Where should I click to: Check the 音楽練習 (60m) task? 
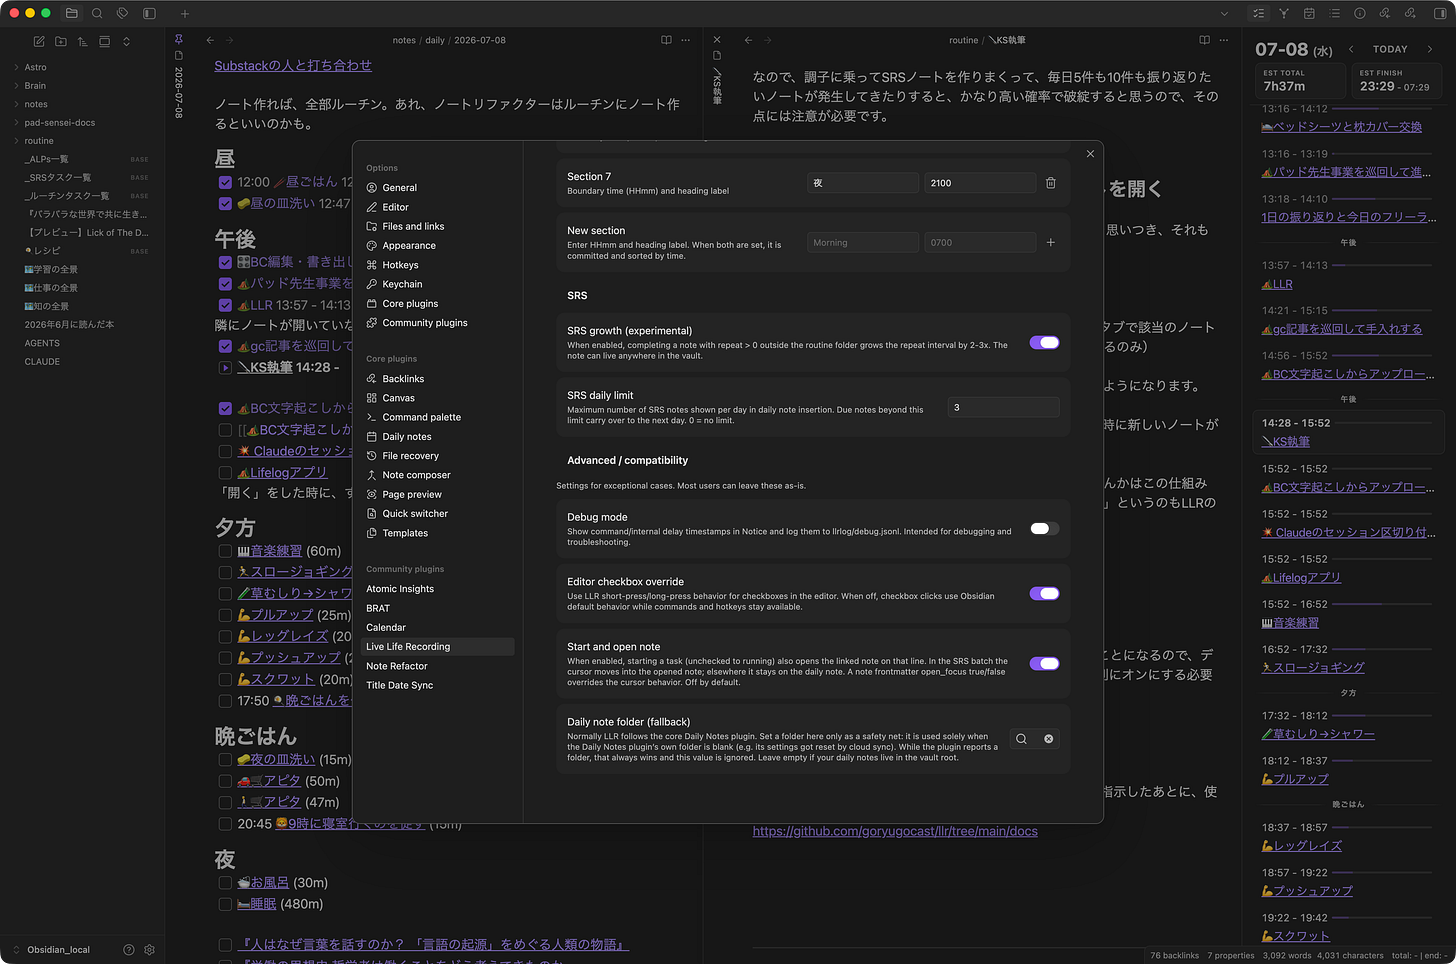point(225,551)
